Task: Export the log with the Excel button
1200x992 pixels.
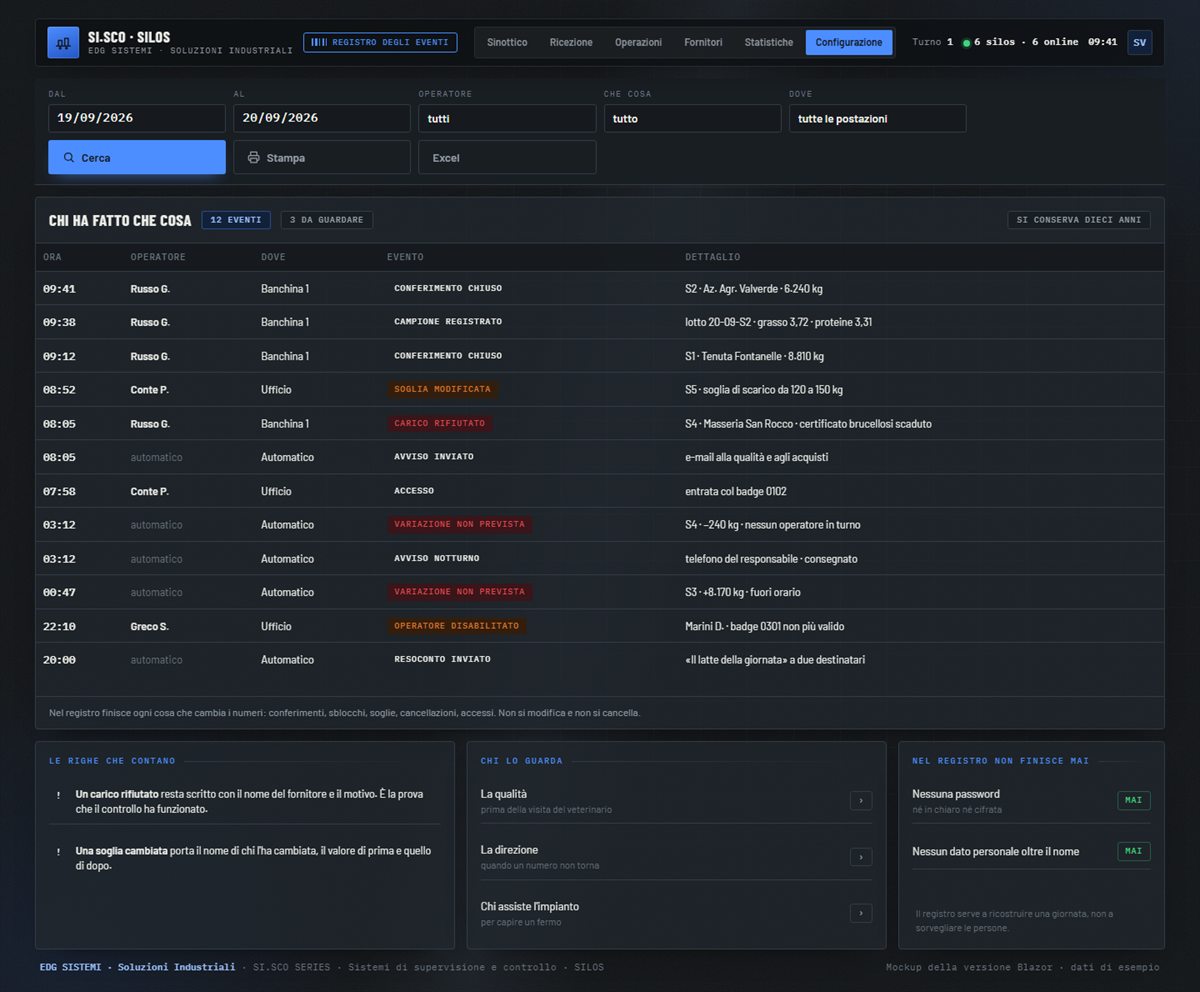Action: pyautogui.click(x=508, y=158)
